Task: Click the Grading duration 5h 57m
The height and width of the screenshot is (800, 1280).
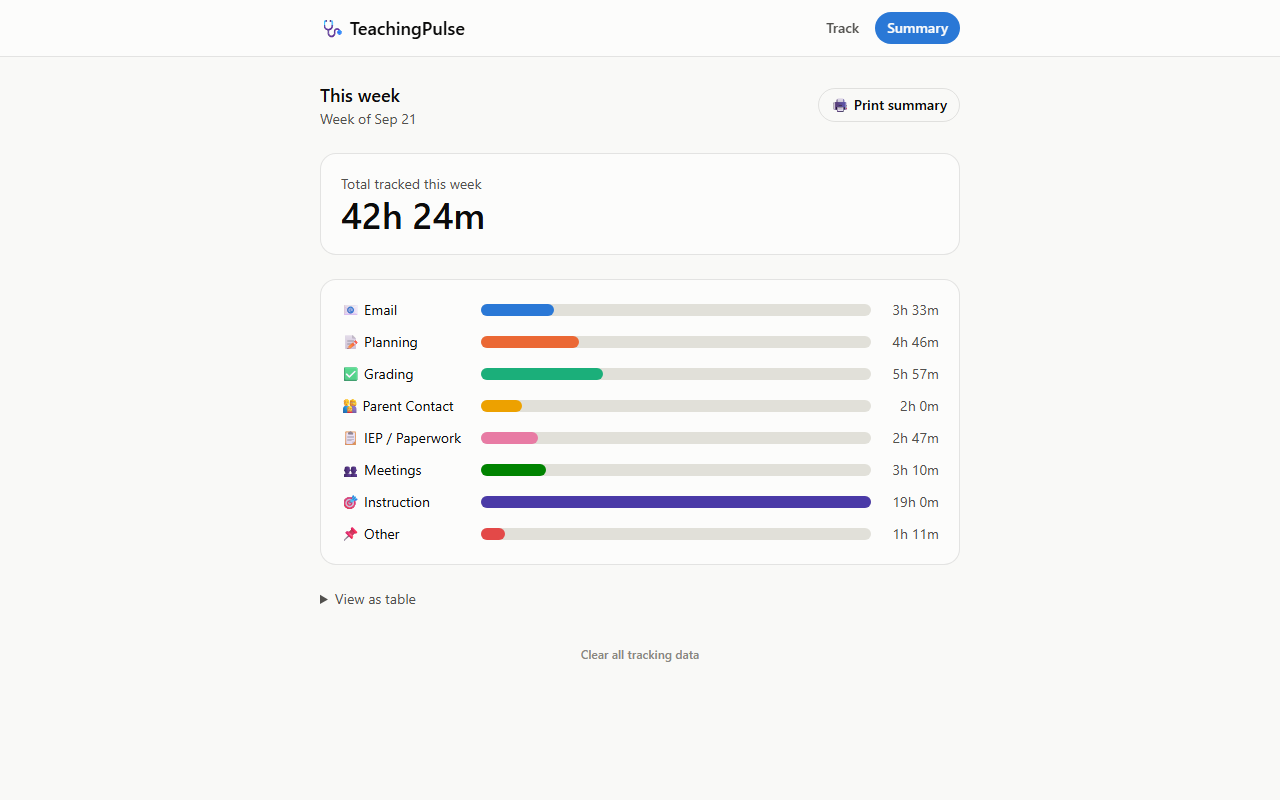Action: (916, 374)
